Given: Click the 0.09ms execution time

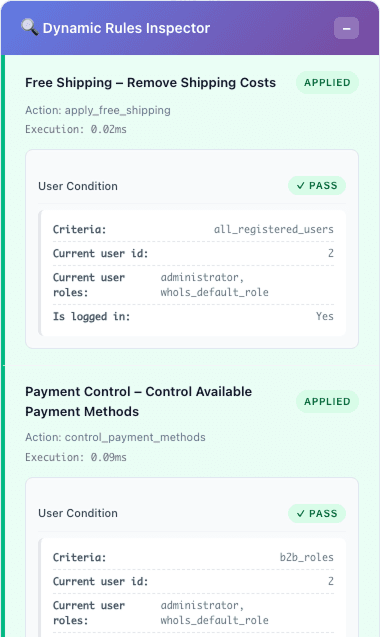Looking at the screenshot, I should 109,457.
